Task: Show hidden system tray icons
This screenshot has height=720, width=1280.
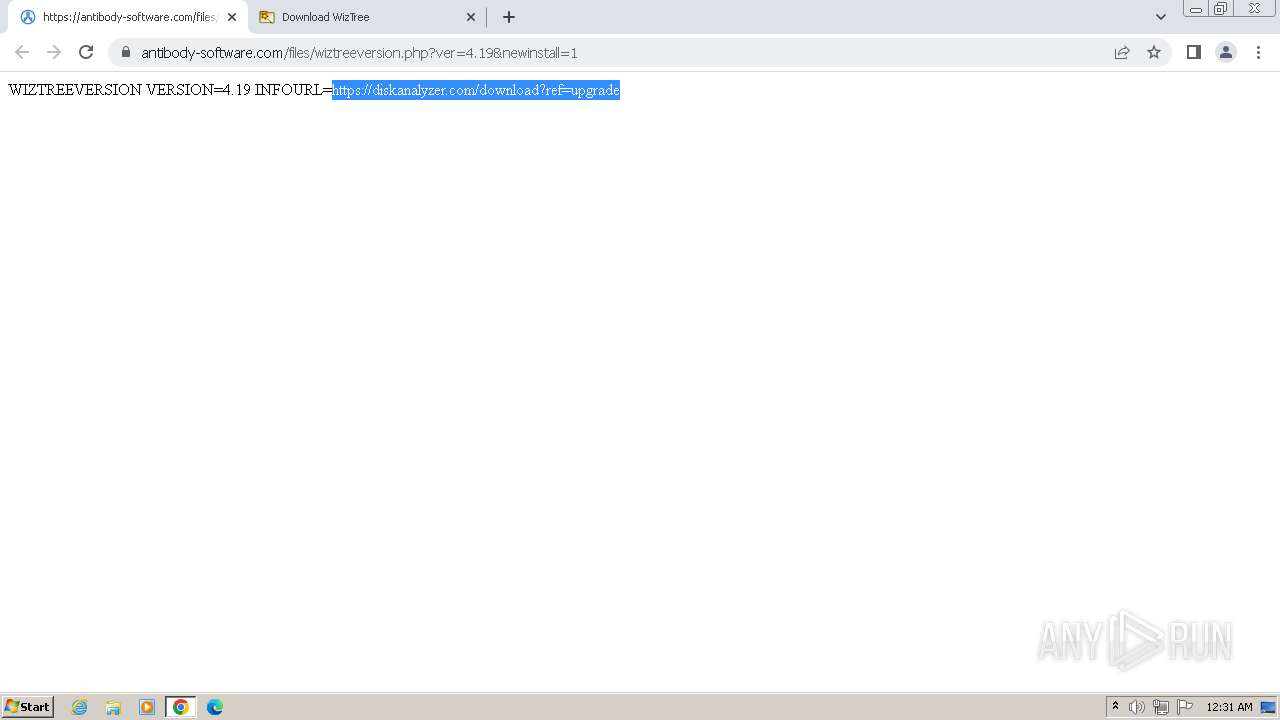Action: (x=1116, y=707)
